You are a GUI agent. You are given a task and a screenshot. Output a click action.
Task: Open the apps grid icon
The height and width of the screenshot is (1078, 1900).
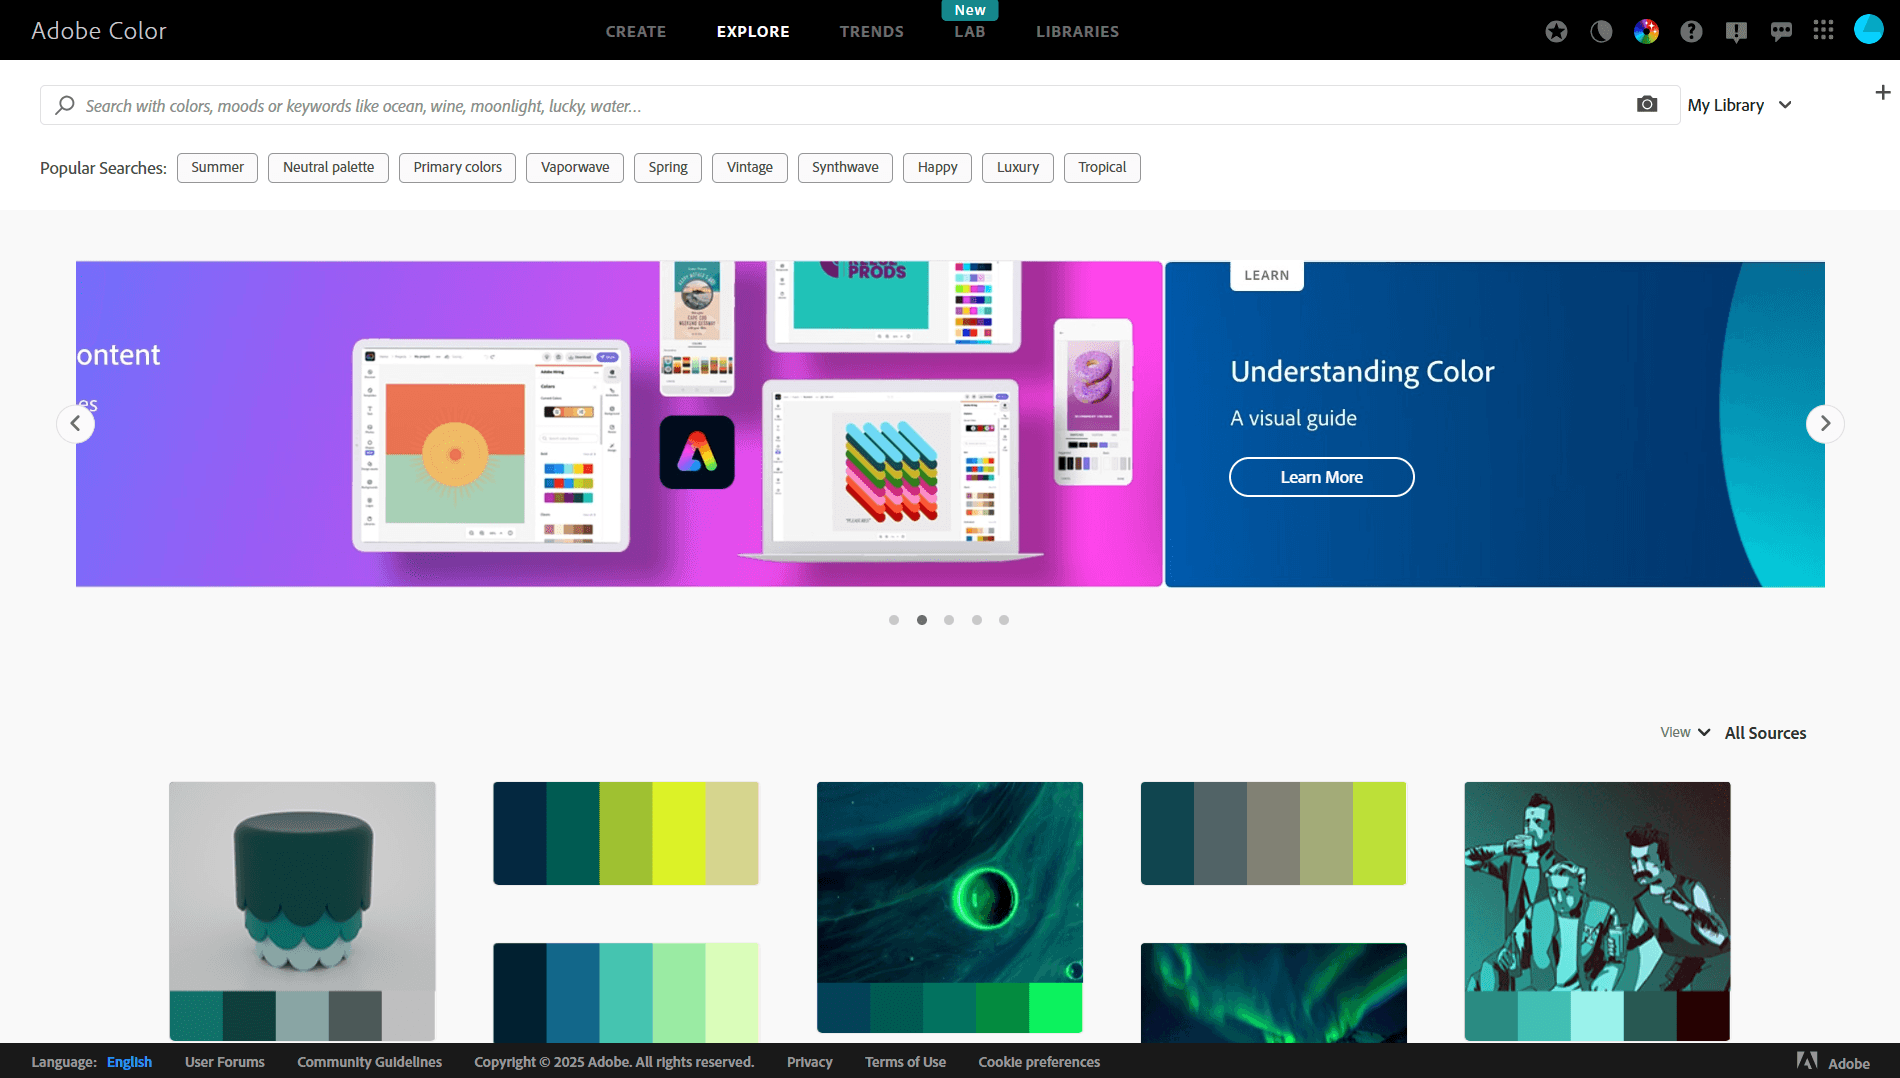(1823, 30)
